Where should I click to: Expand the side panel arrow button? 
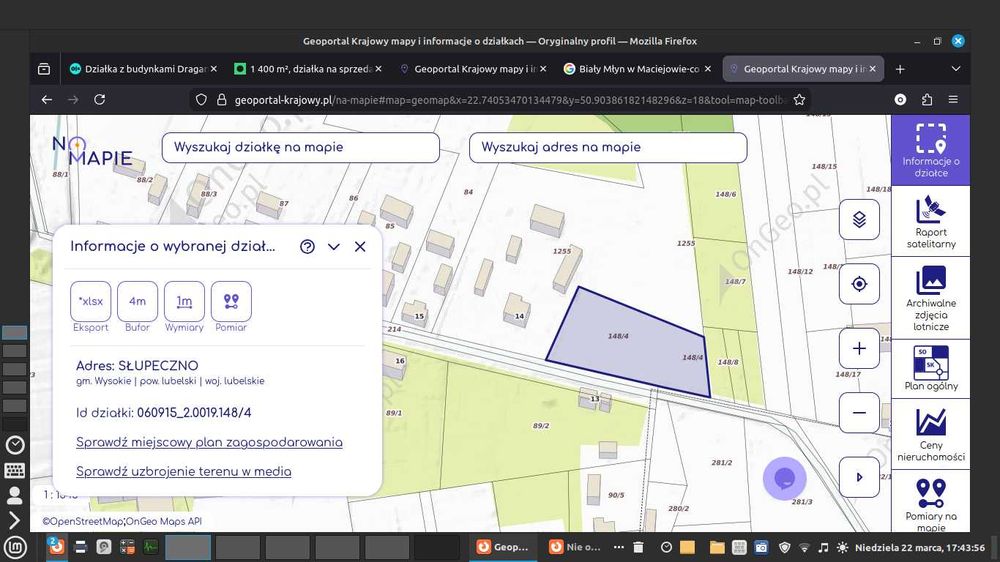click(x=859, y=477)
